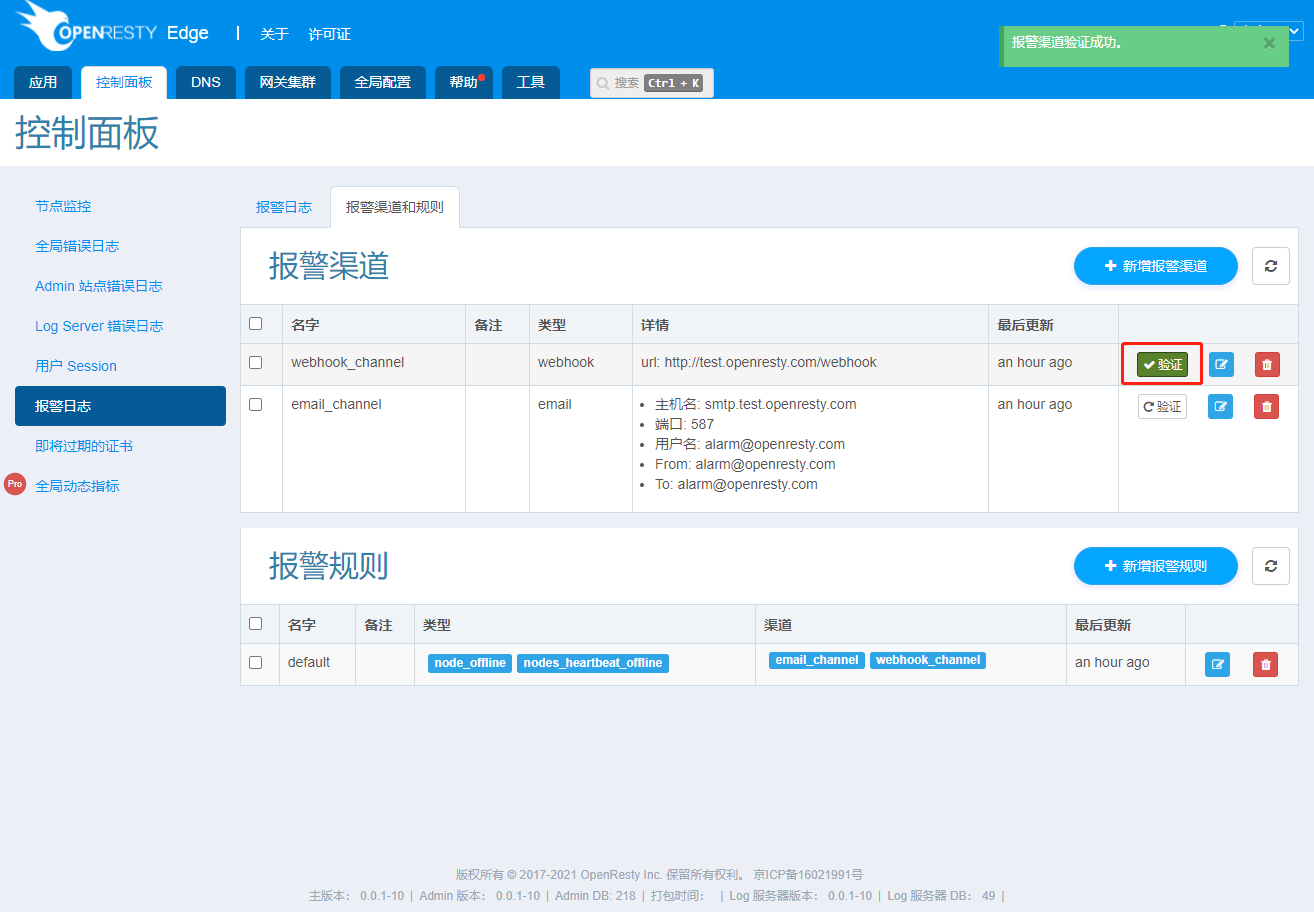Select all alarm channels checkbox

255,323
